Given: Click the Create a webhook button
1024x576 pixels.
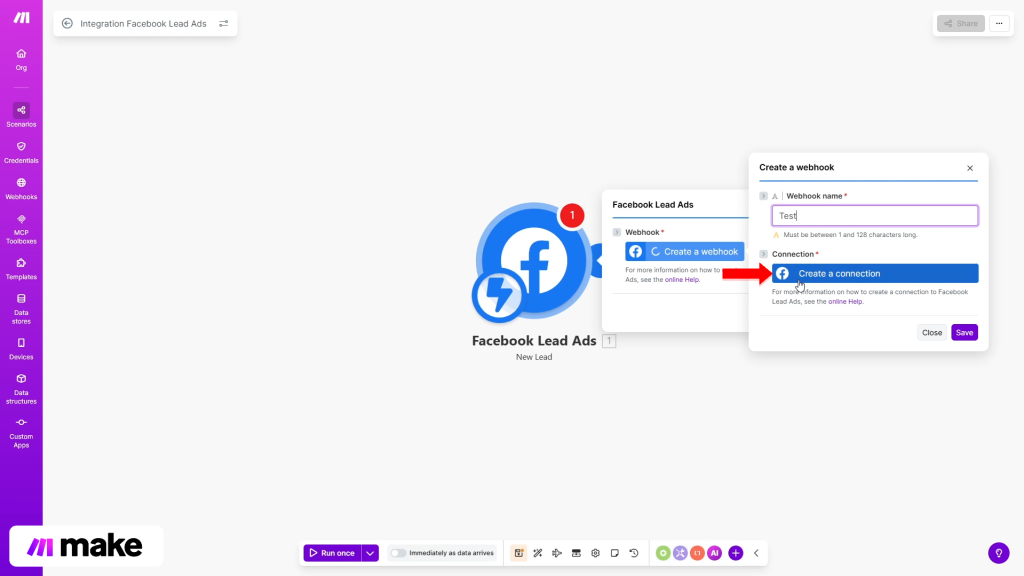Looking at the screenshot, I should point(684,251).
